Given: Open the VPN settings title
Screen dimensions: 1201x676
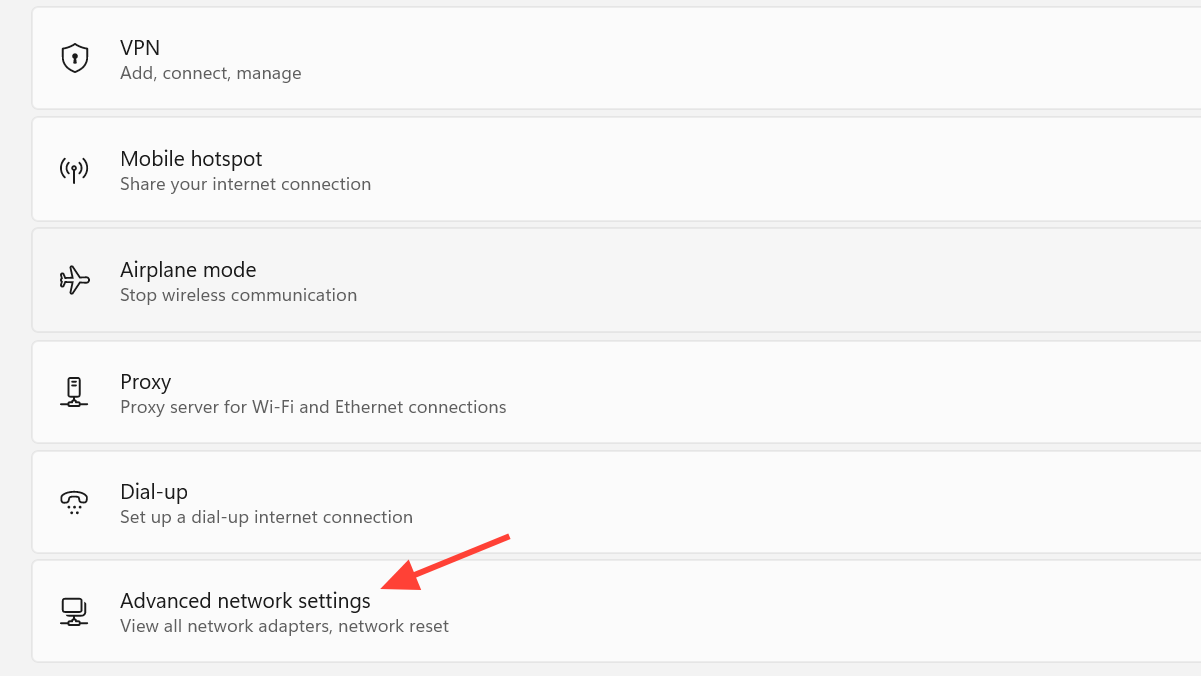Looking at the screenshot, I should click(140, 48).
